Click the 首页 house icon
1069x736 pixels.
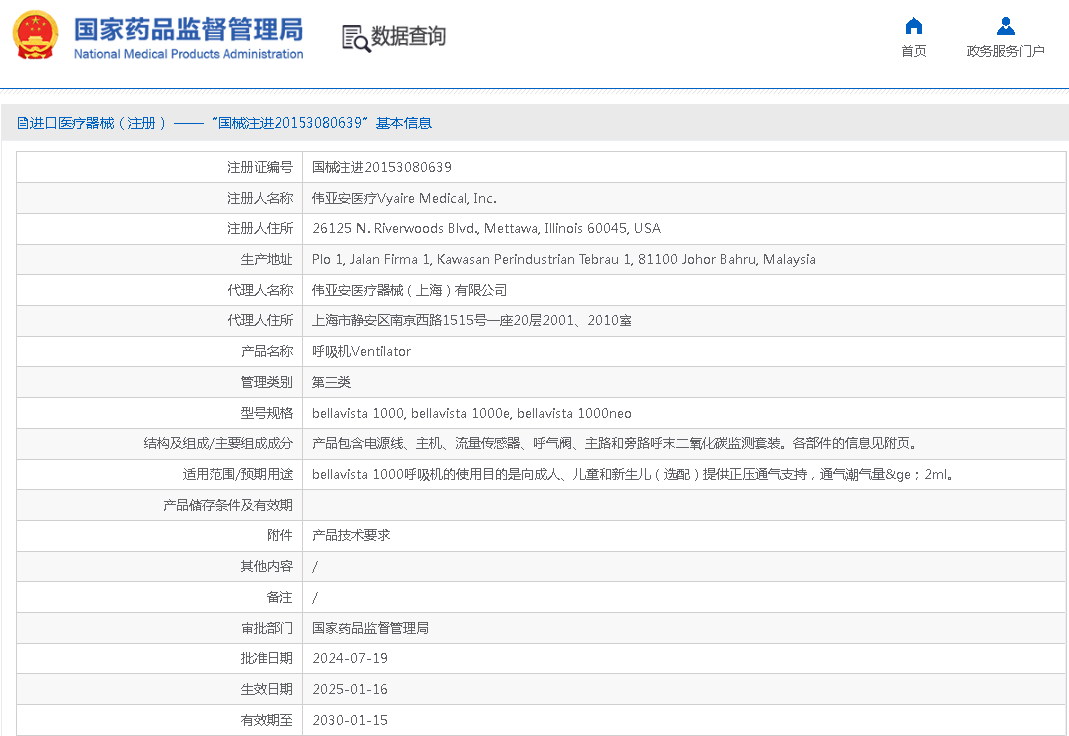click(913, 26)
